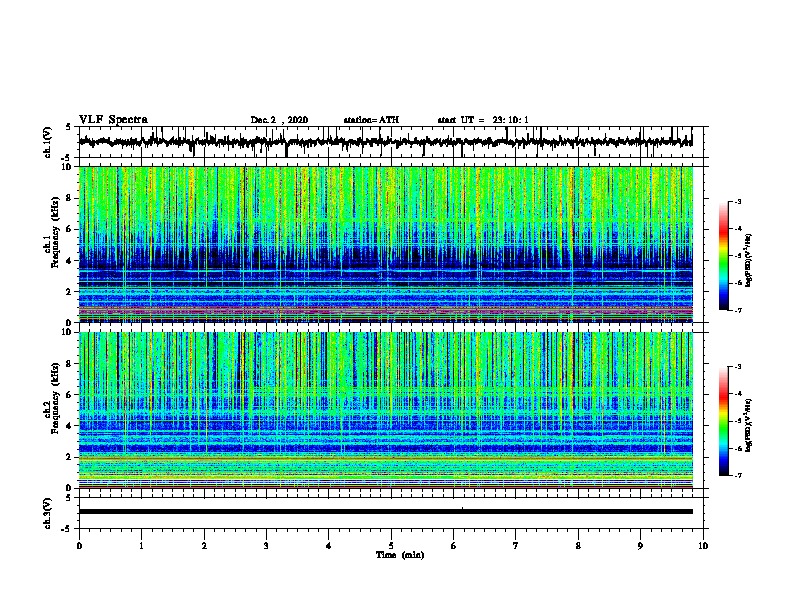The height and width of the screenshot is (612, 792).
Task: Click the "-3" tick on the ch.2 colorbar
Action: (738, 367)
